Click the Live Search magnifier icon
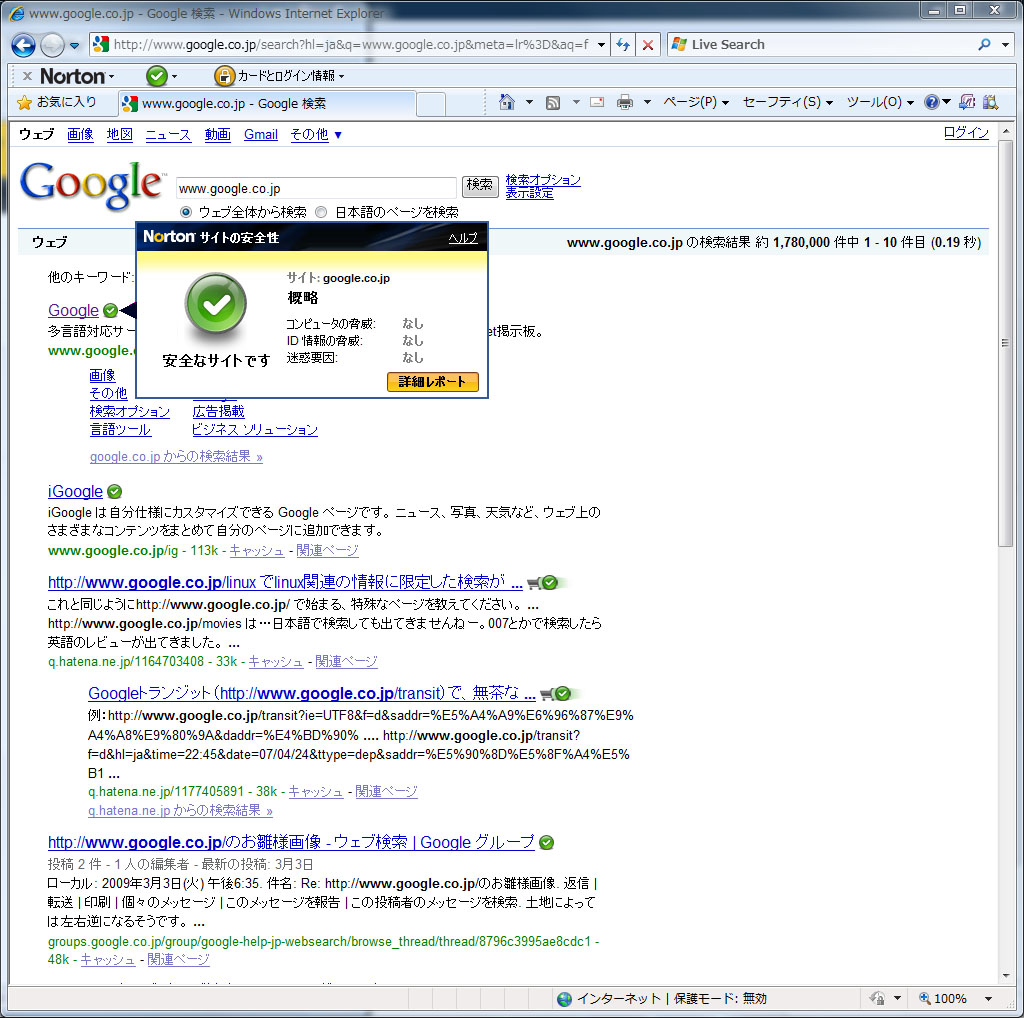The width and height of the screenshot is (1024, 1018). [x=984, y=44]
